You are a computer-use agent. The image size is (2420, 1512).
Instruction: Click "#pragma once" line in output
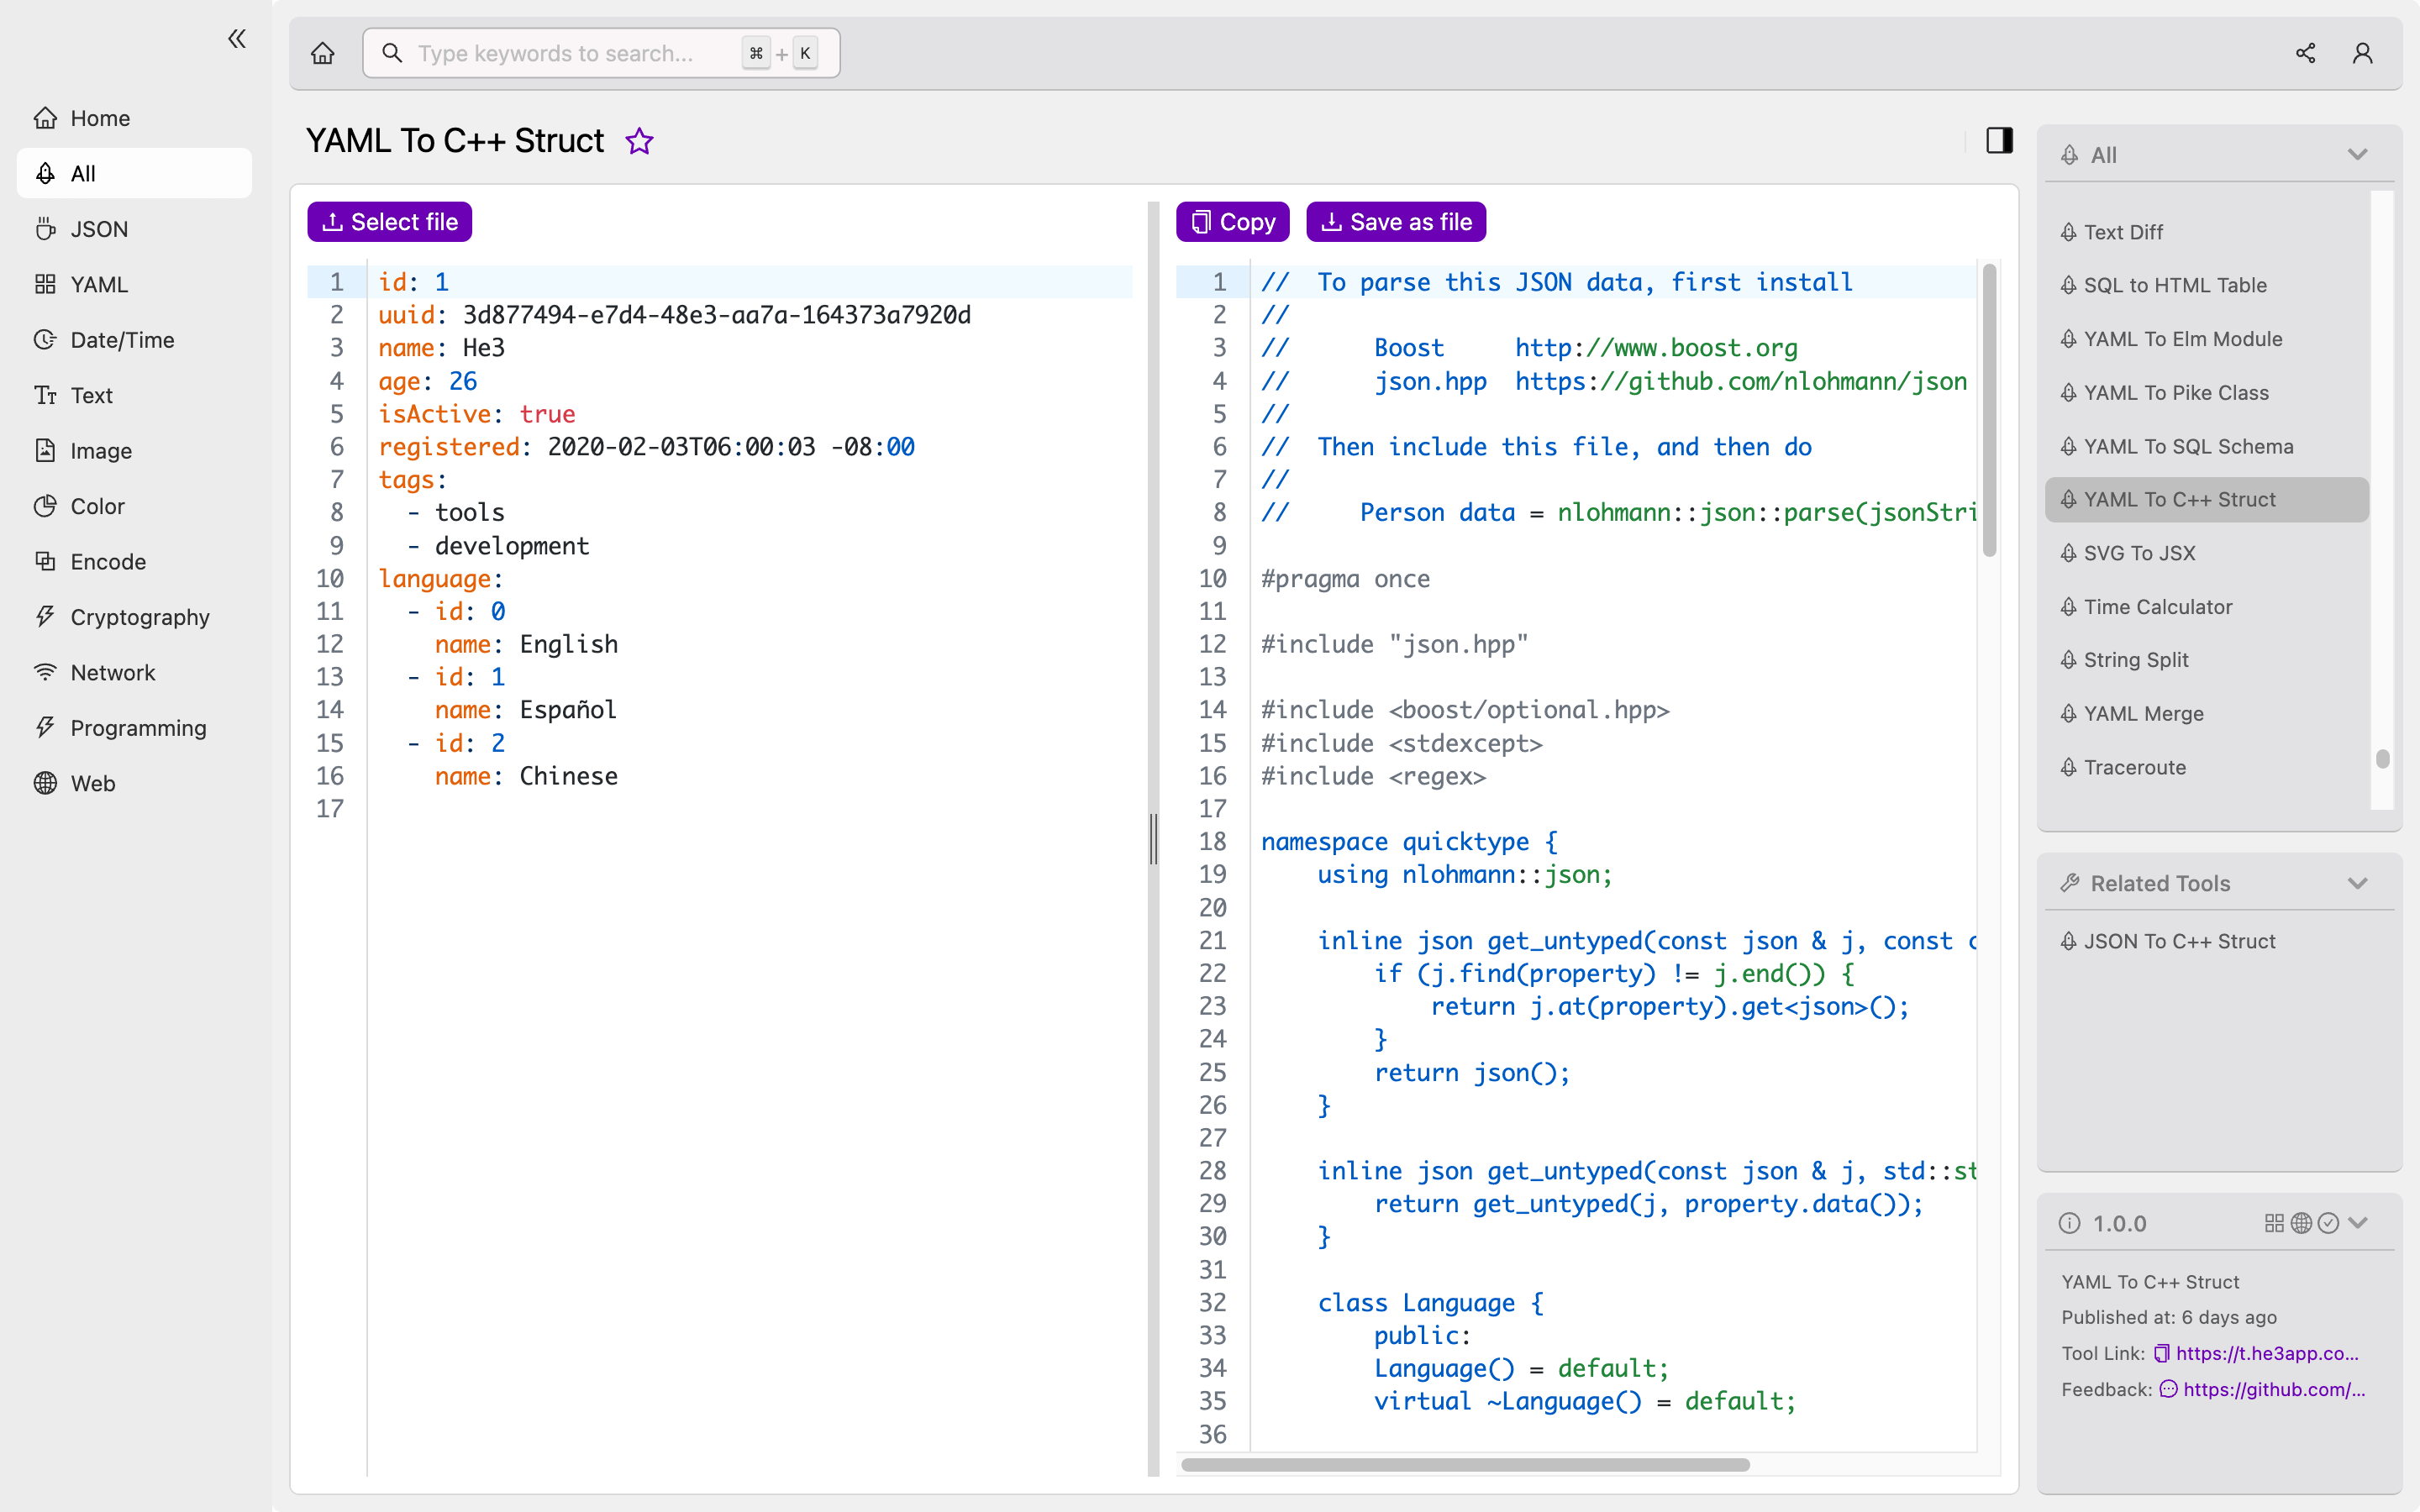[1345, 579]
